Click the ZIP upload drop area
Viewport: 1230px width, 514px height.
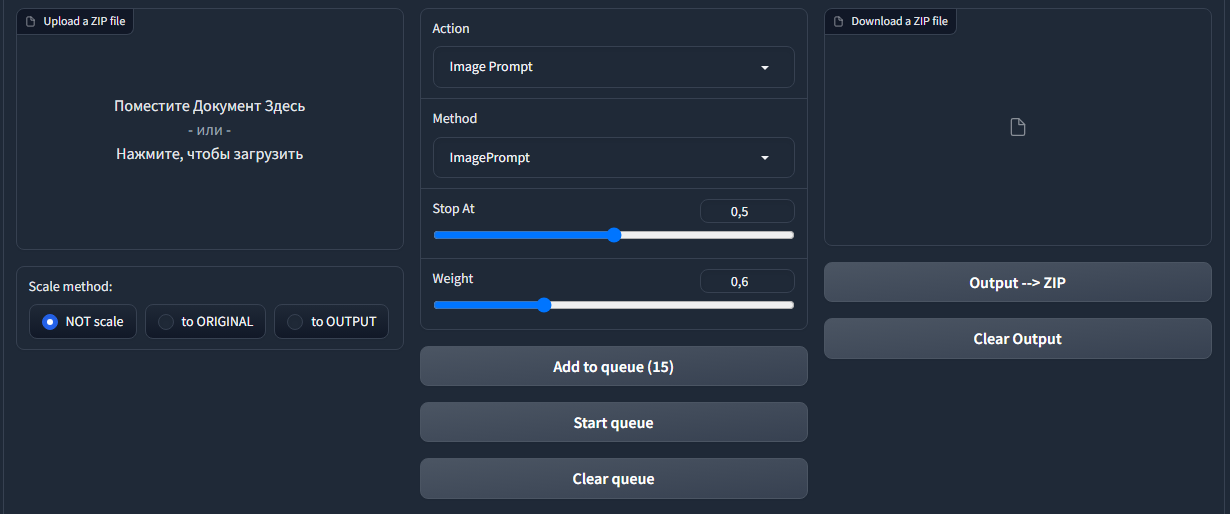click(210, 130)
